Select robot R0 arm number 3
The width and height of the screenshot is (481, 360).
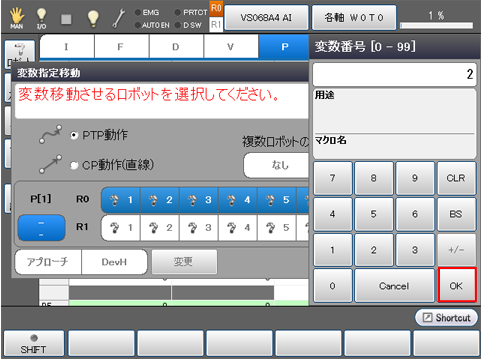(199, 200)
